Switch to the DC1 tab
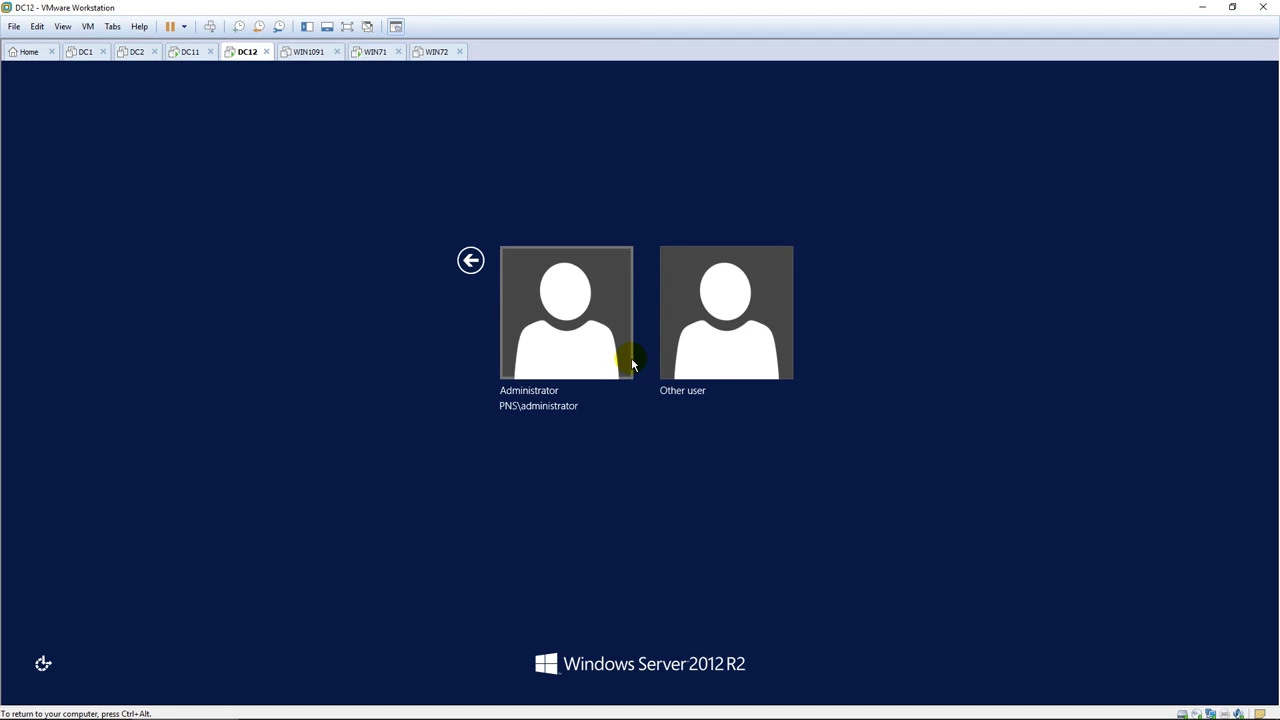The height and width of the screenshot is (720, 1280). 86,51
